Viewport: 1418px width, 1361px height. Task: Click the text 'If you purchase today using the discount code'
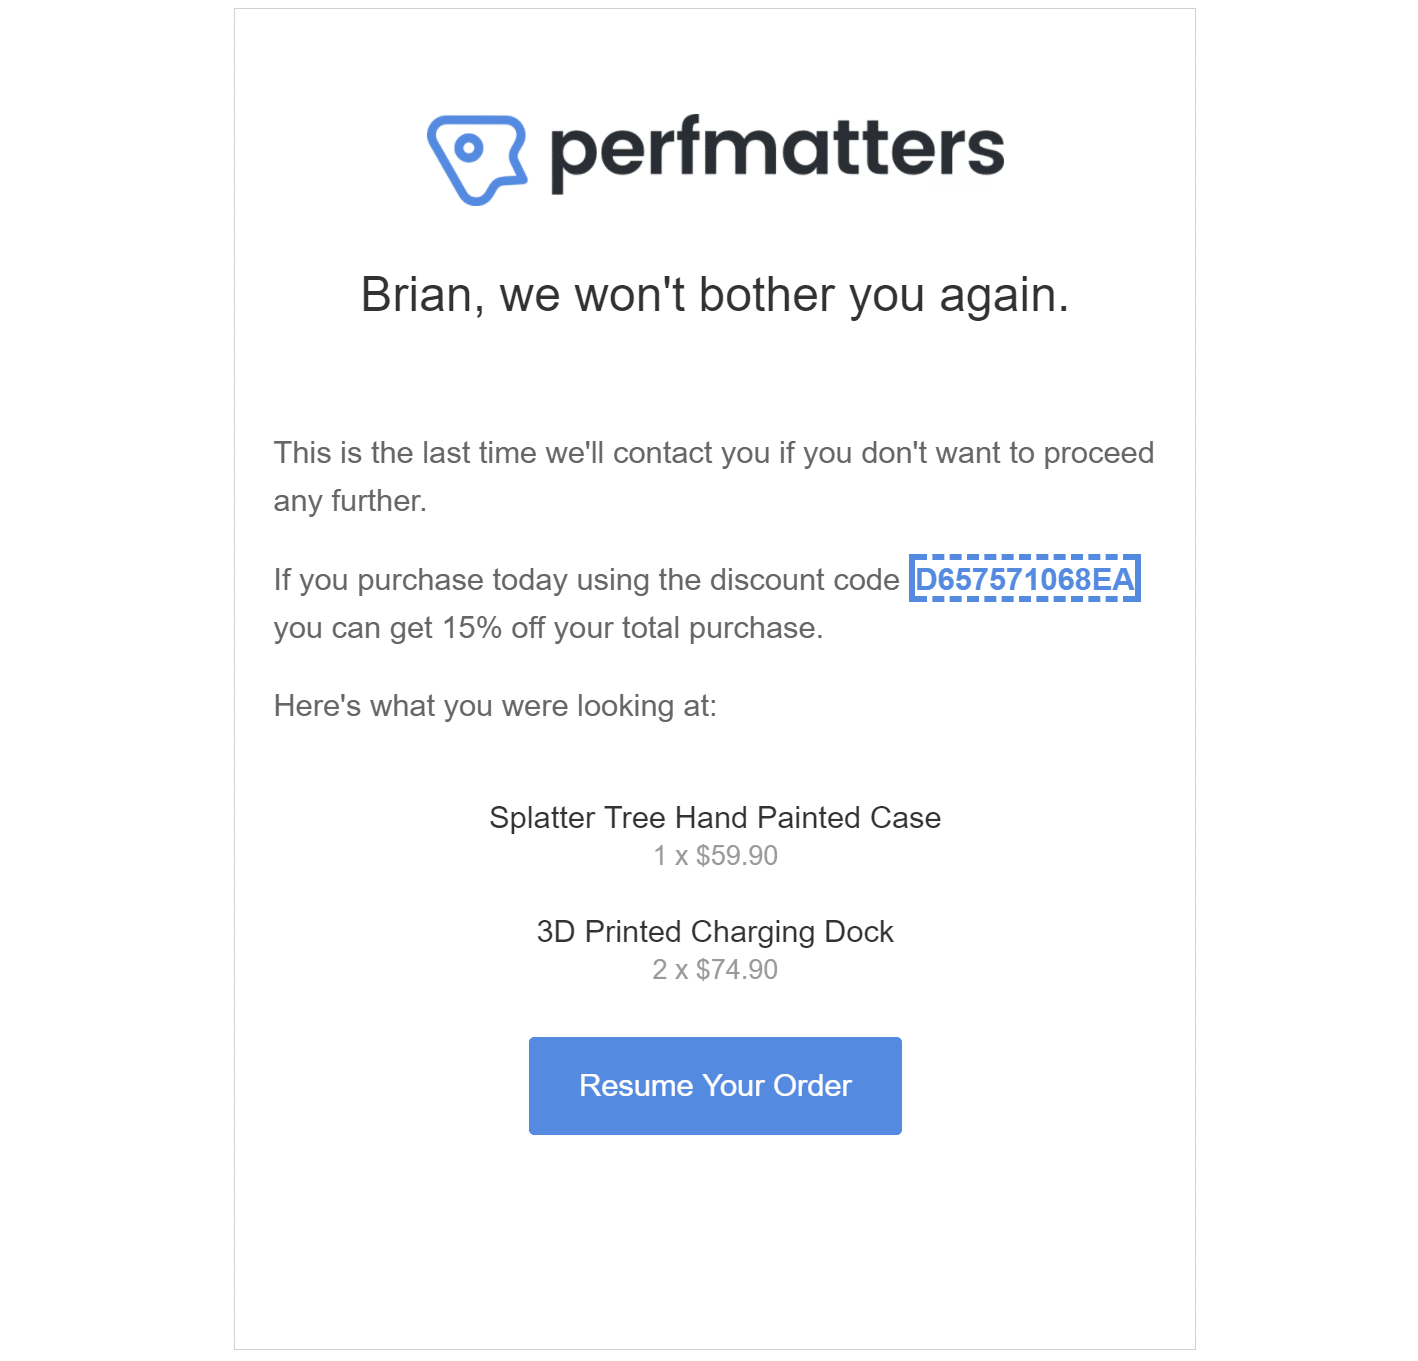click(587, 580)
